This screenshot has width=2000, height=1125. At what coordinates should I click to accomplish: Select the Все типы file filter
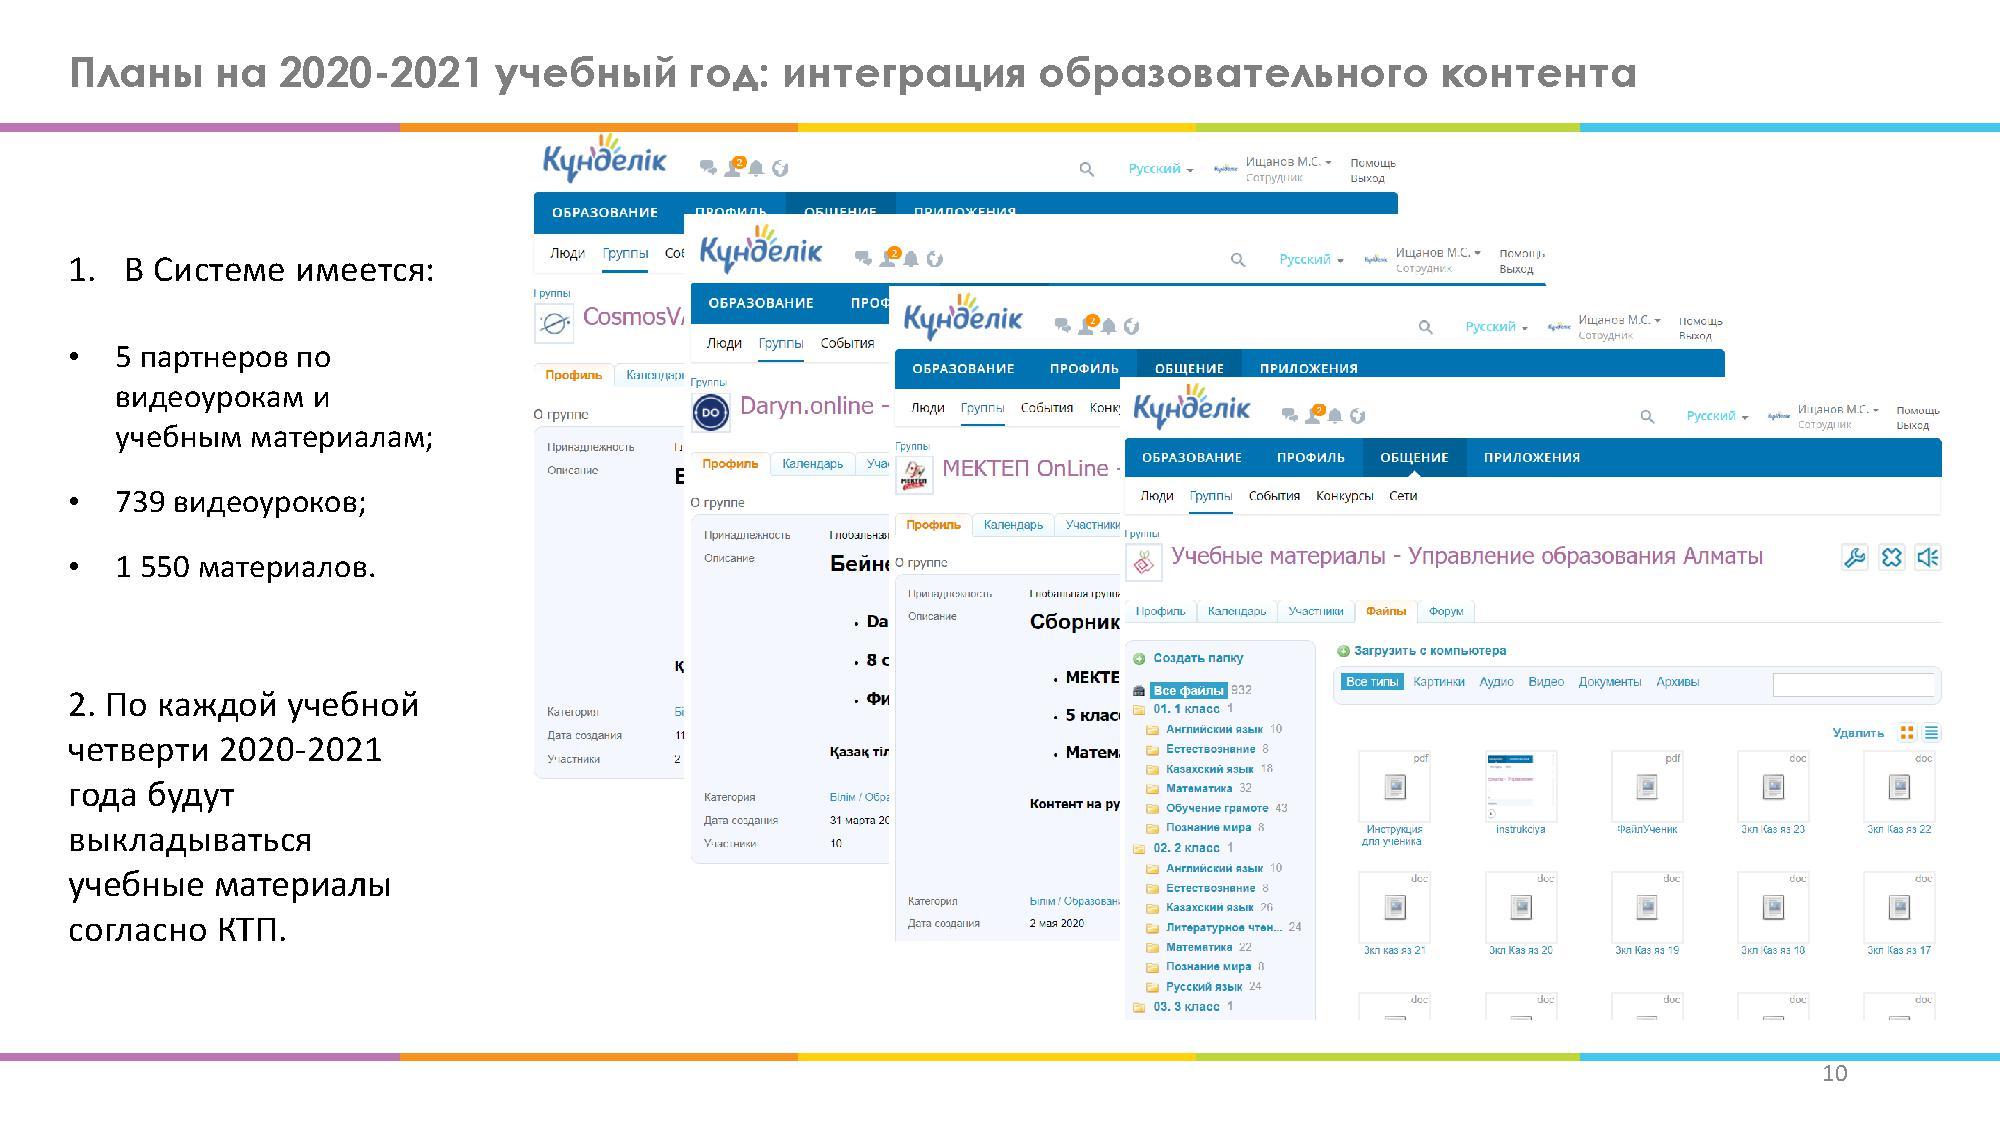tap(1371, 682)
